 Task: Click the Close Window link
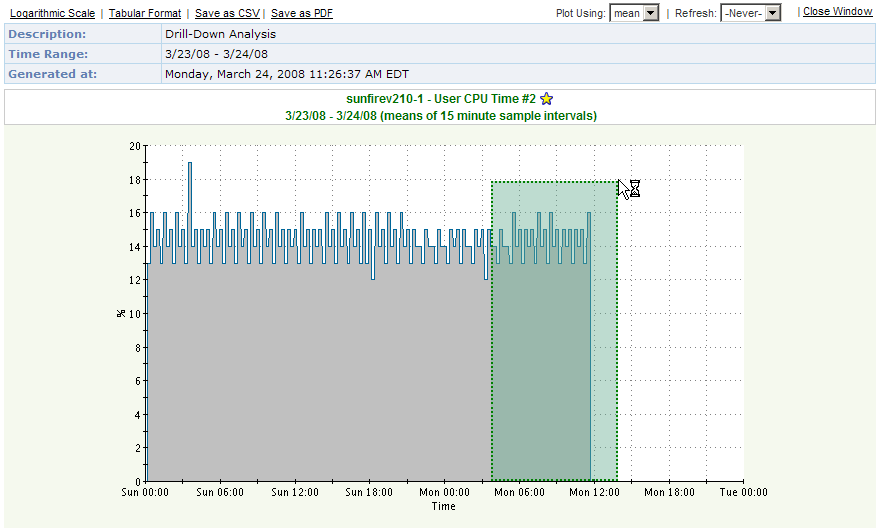[x=838, y=12]
